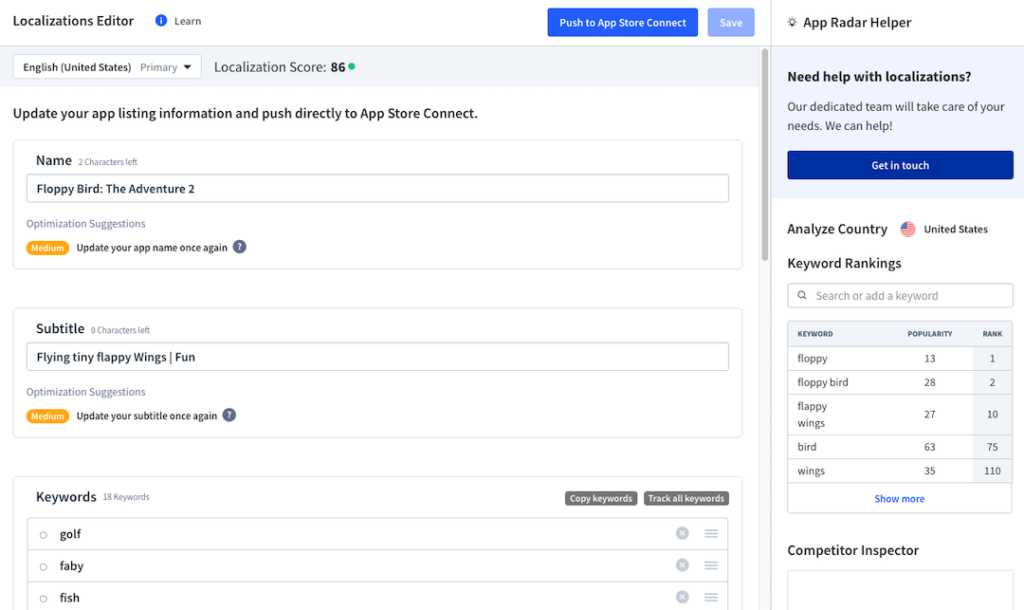Select the radio circle for keyword golf
Viewport: 1024px width, 610px height.
[x=43, y=535]
